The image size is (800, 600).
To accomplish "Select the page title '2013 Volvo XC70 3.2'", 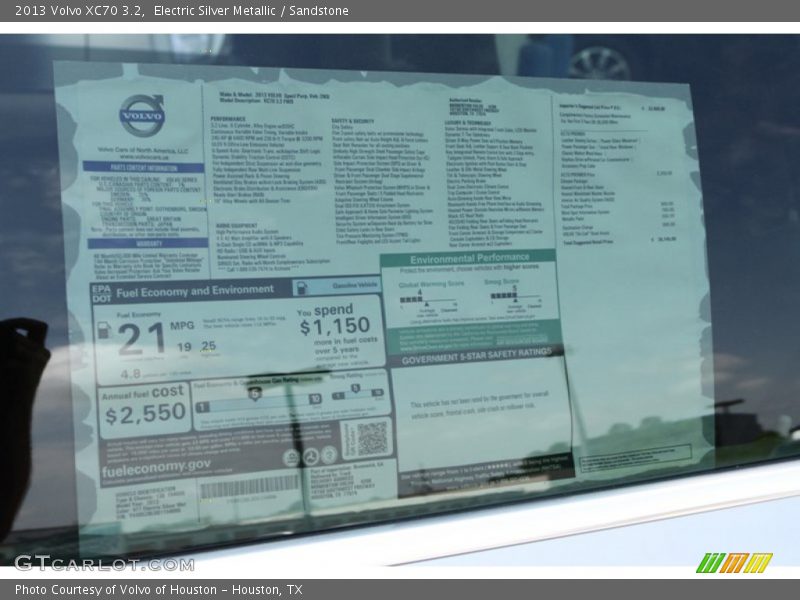I will (x=79, y=11).
